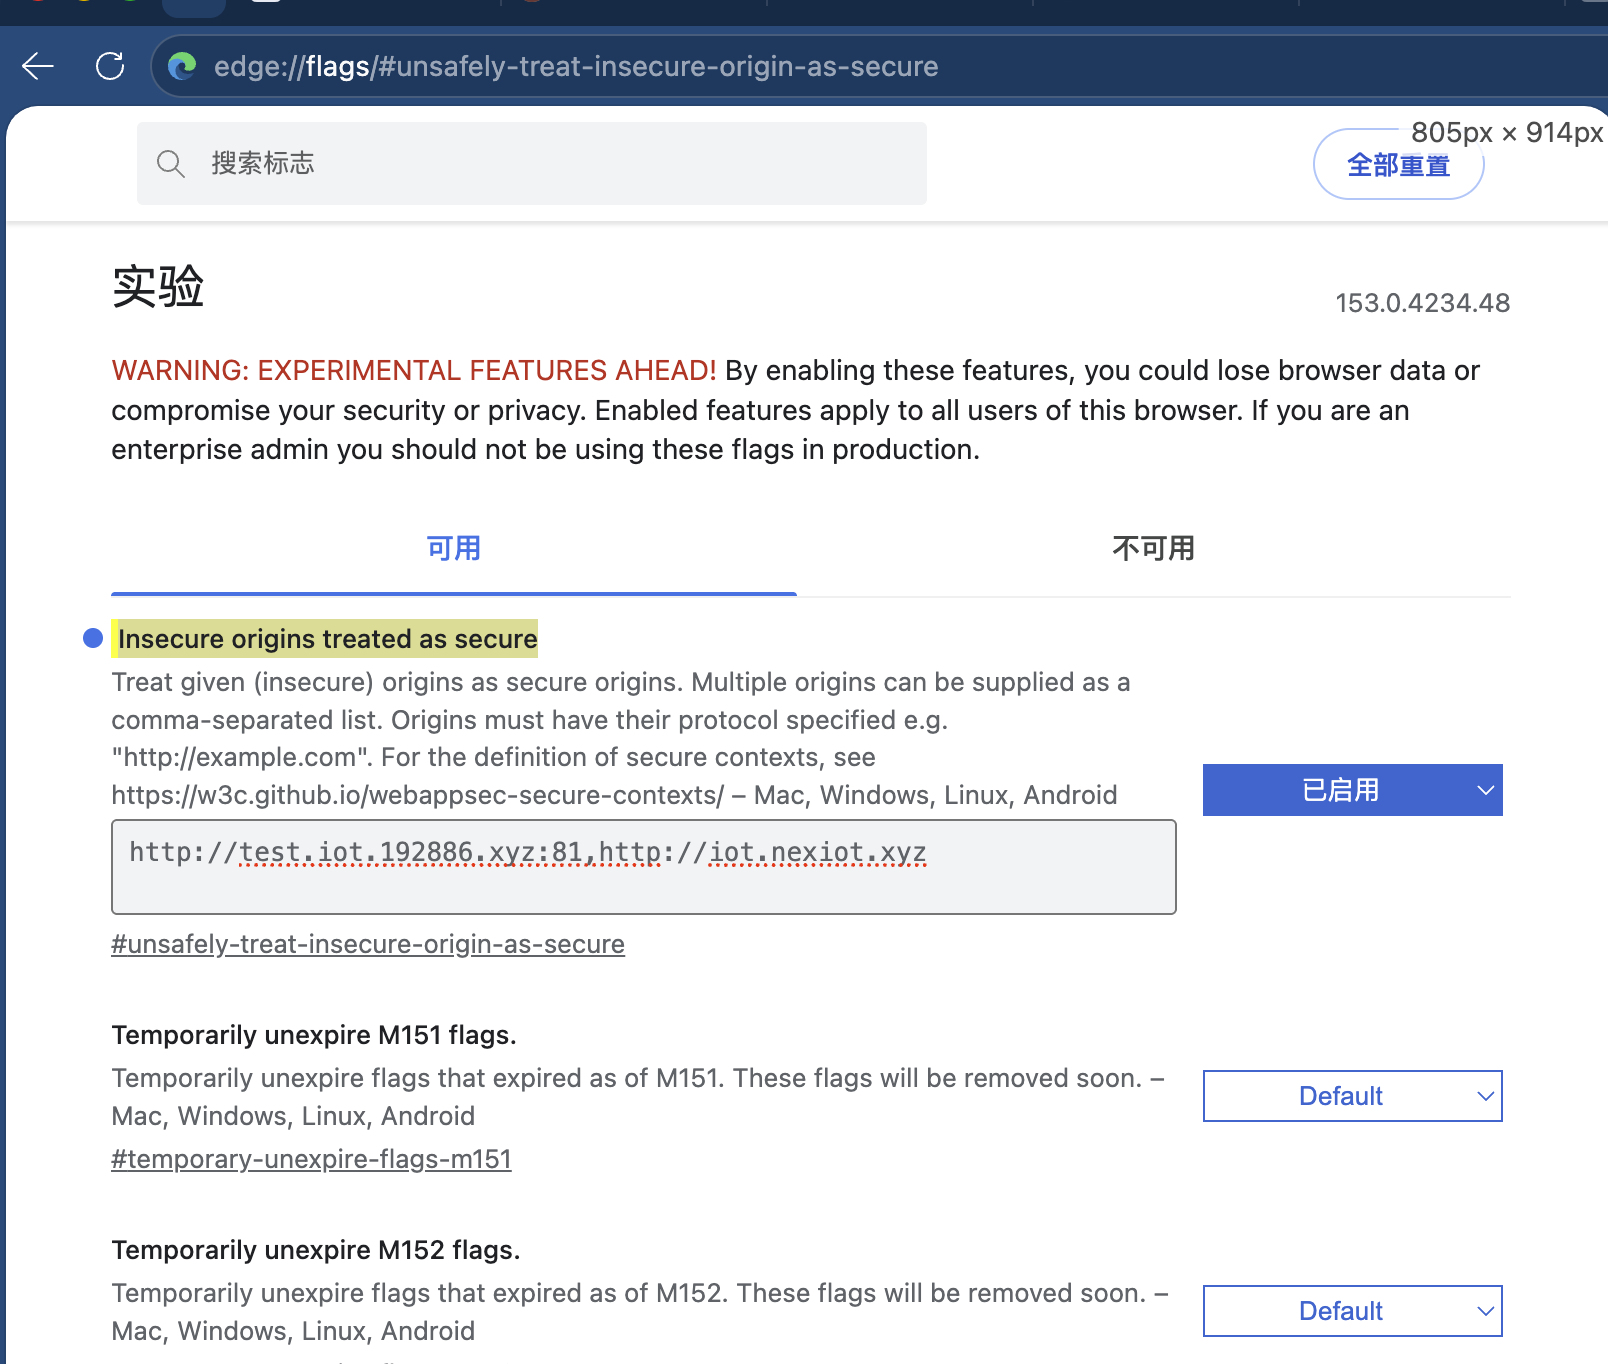
Task: Click the Edge logo in address bar
Action: pos(182,66)
